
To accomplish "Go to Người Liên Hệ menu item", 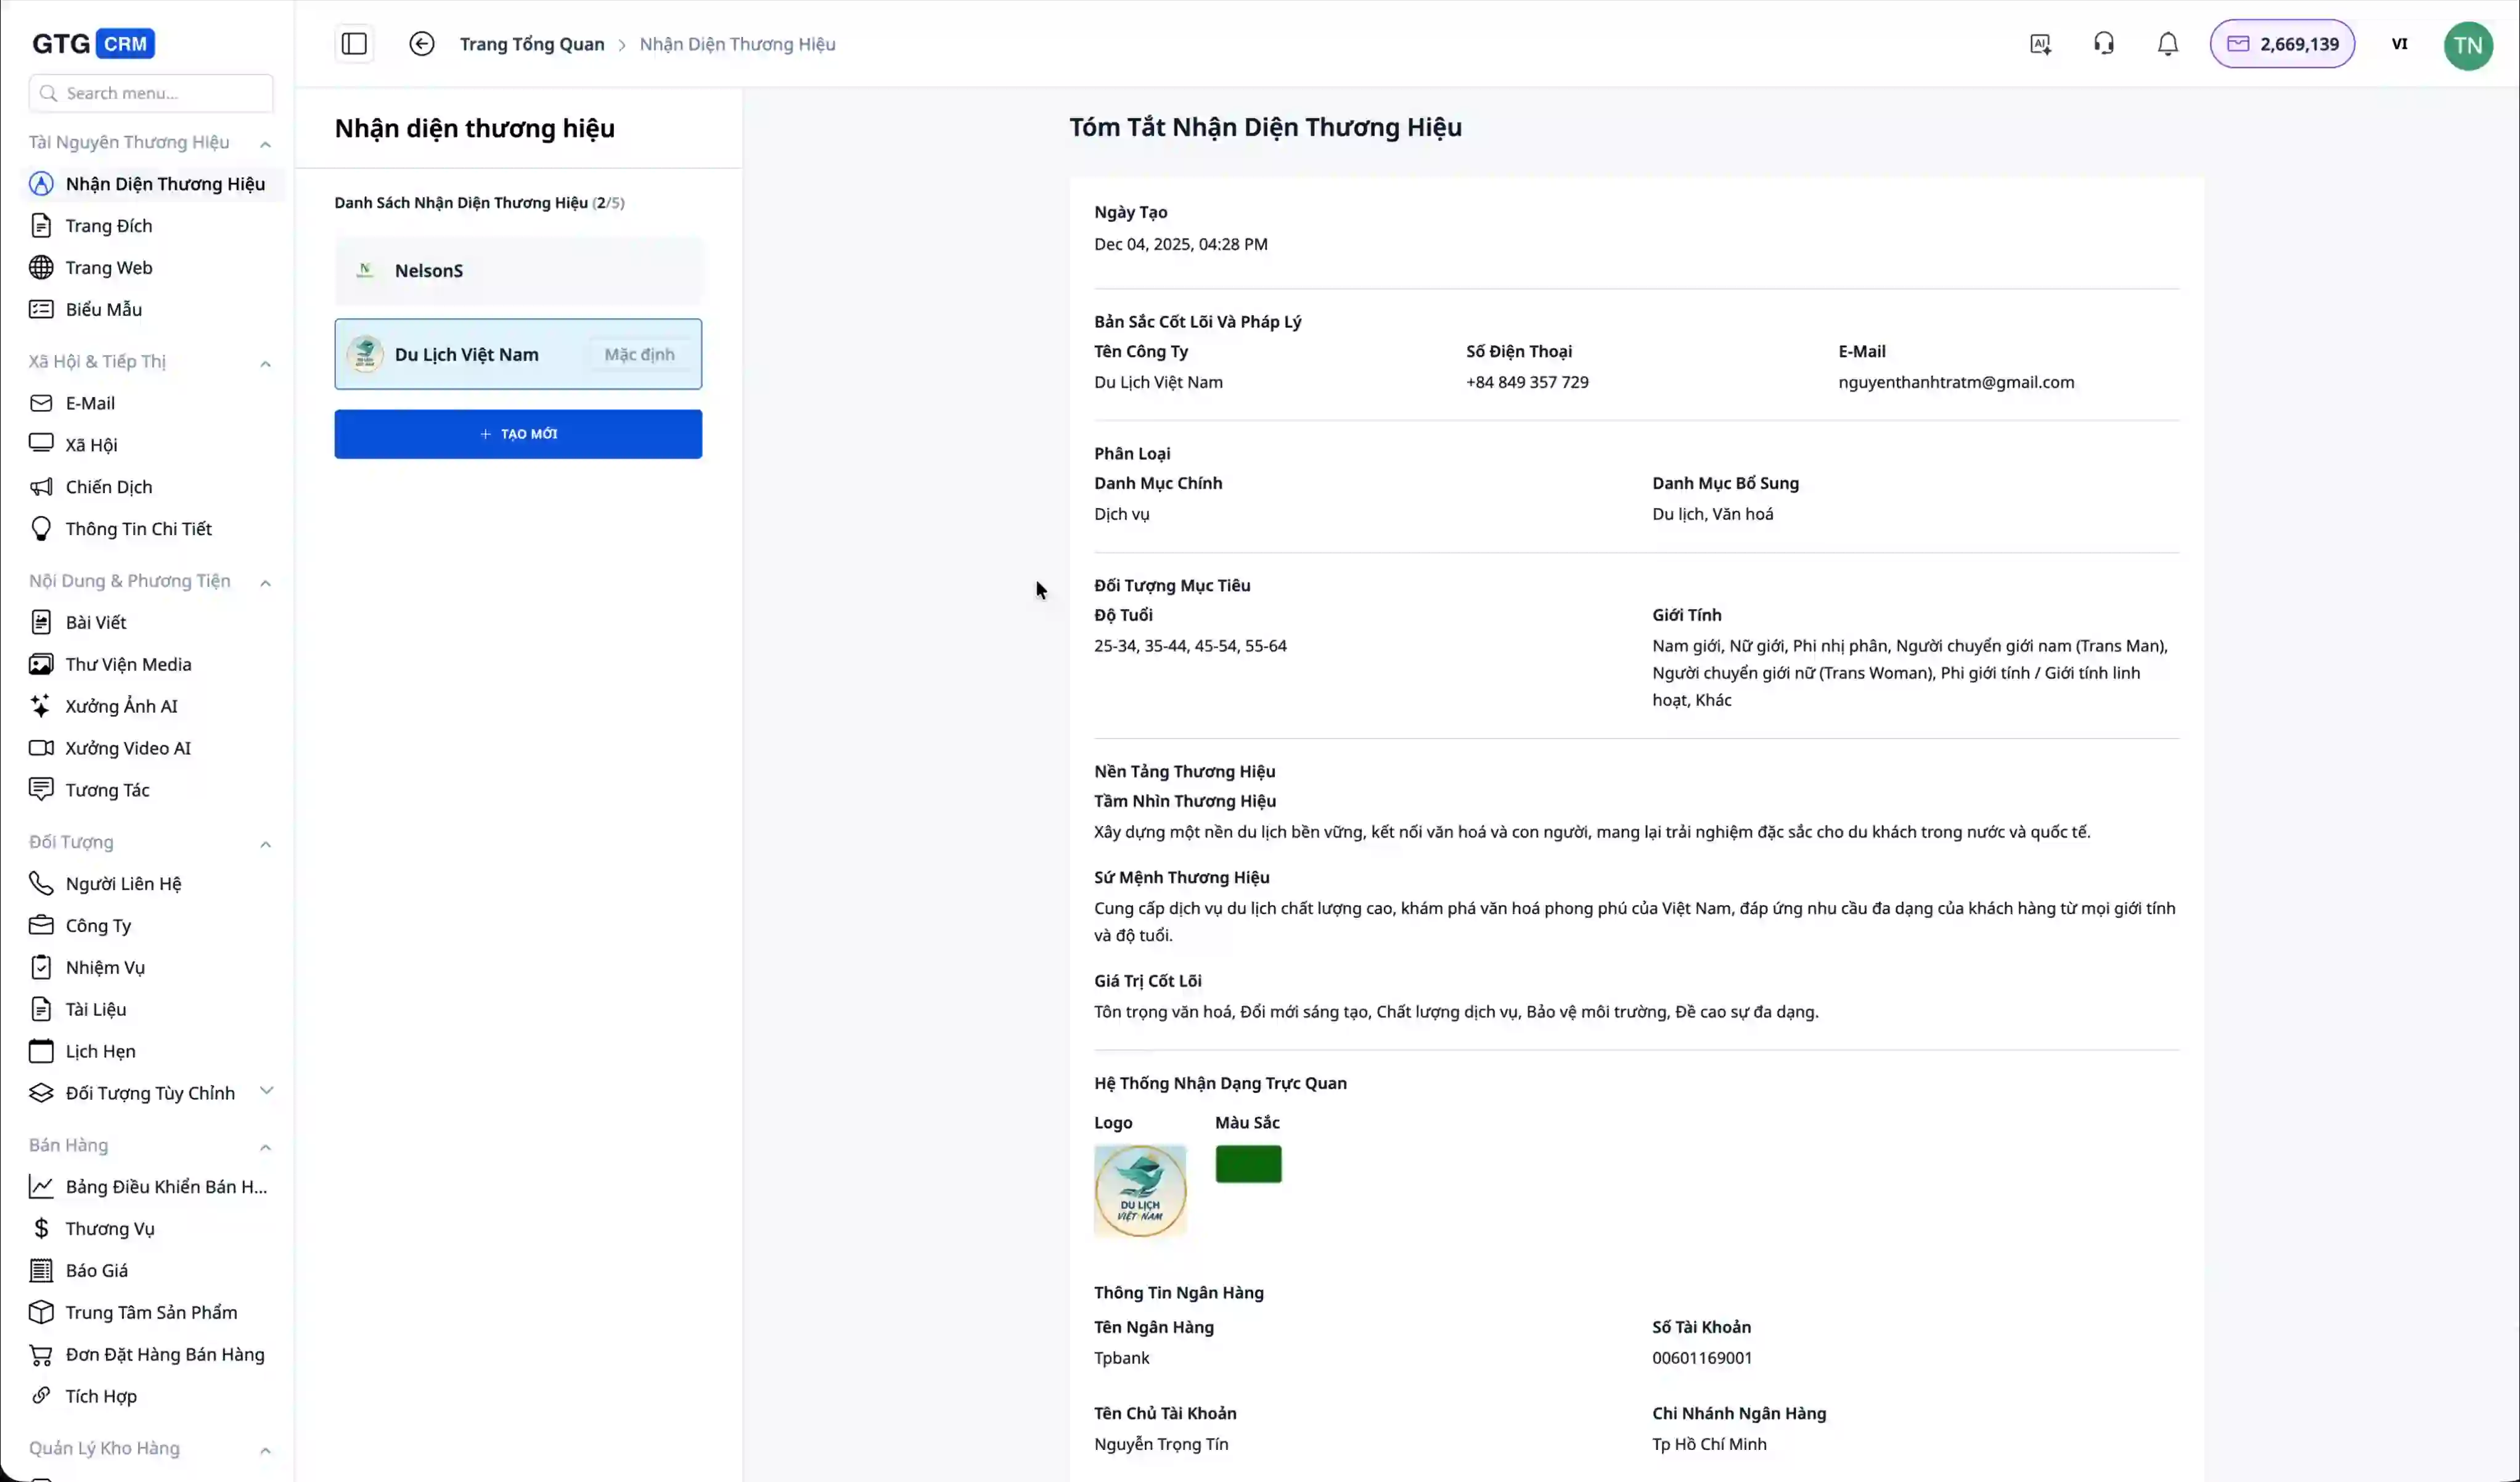I will (123, 884).
